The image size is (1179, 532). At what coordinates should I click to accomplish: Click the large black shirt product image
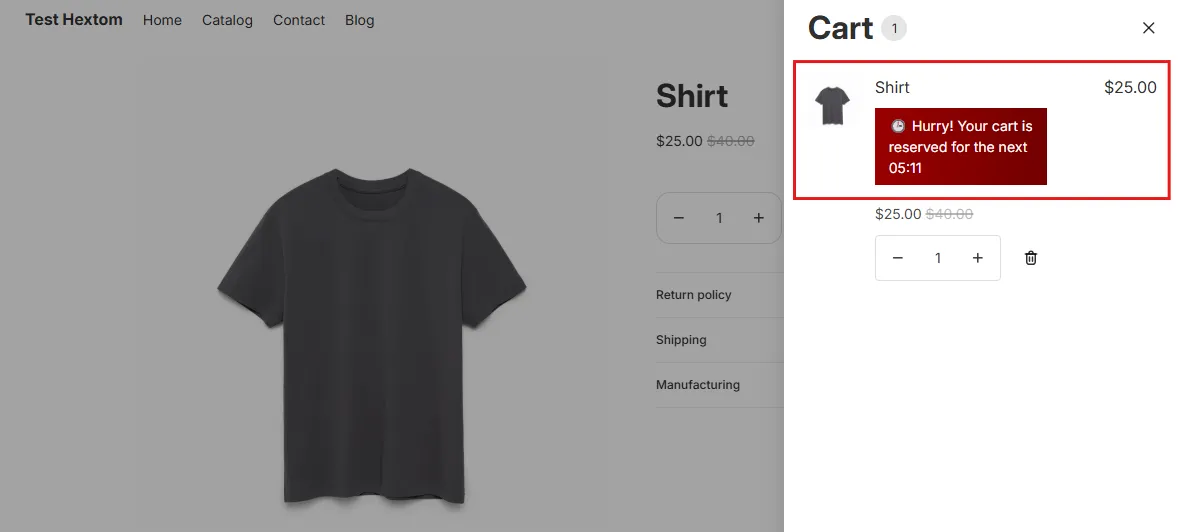click(372, 336)
